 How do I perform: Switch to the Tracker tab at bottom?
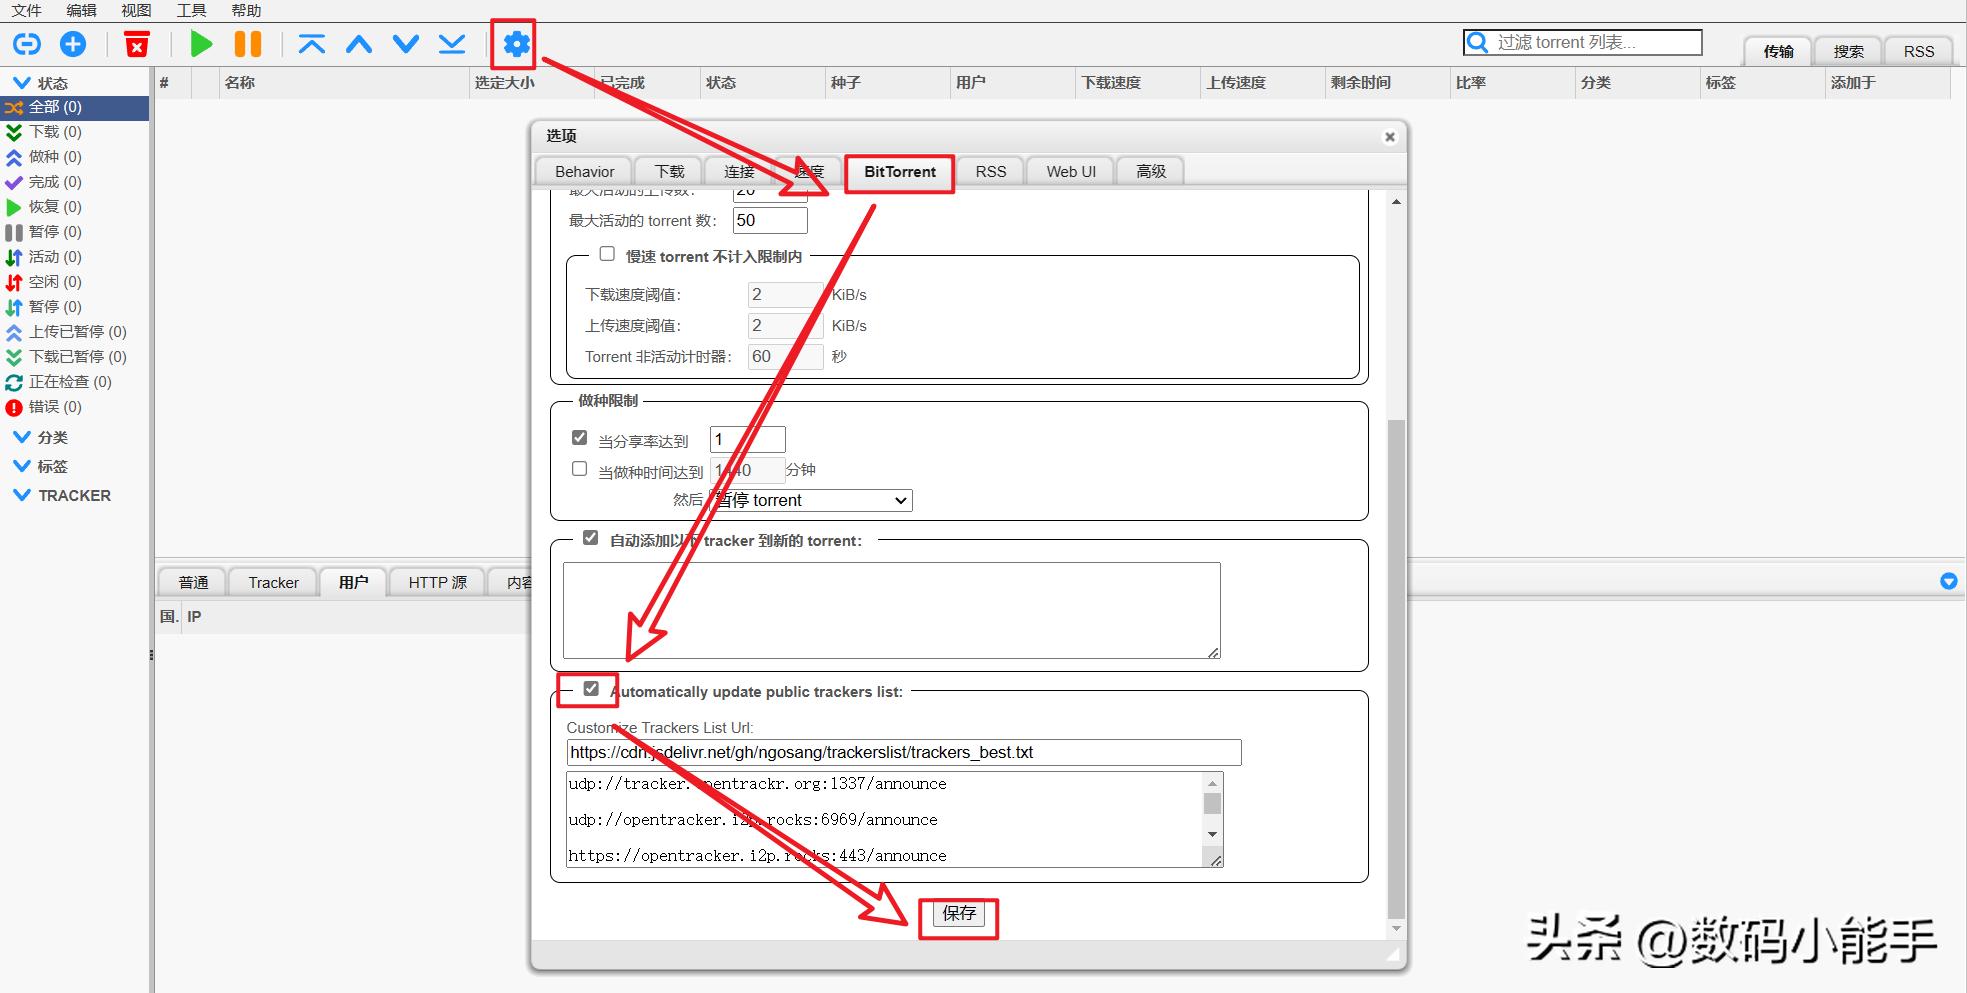click(272, 582)
